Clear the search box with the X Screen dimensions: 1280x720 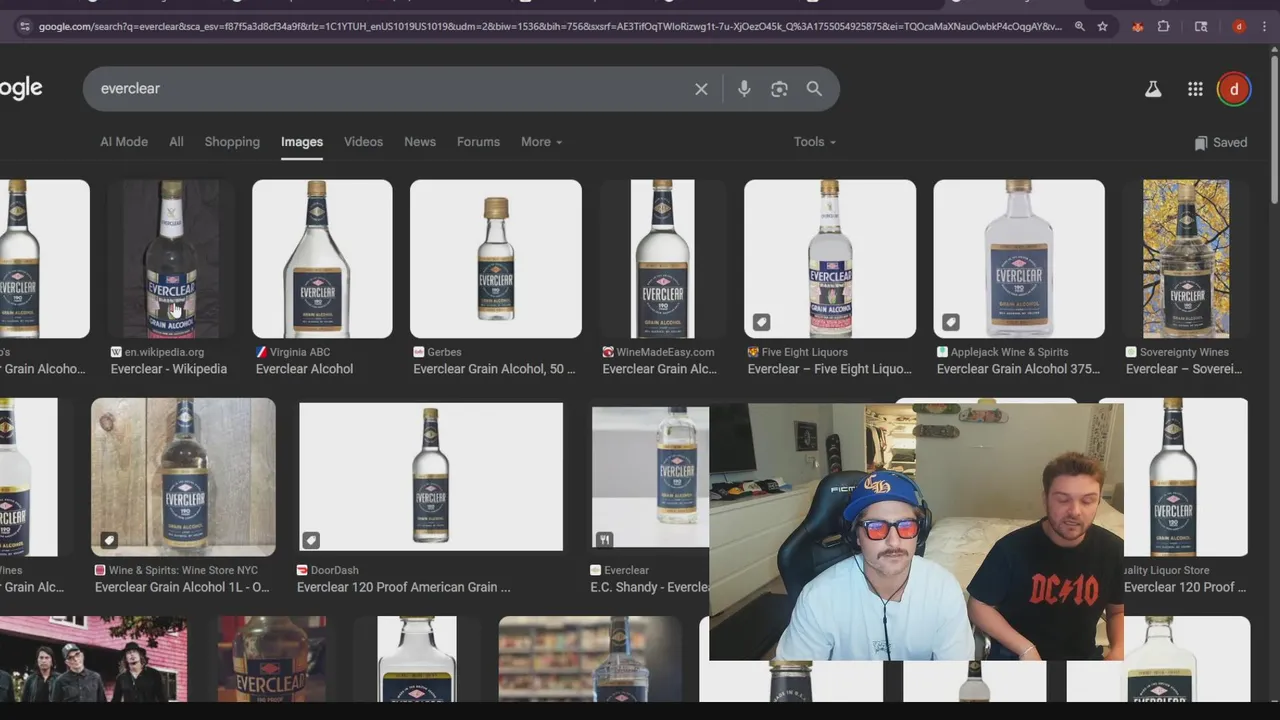[701, 89]
